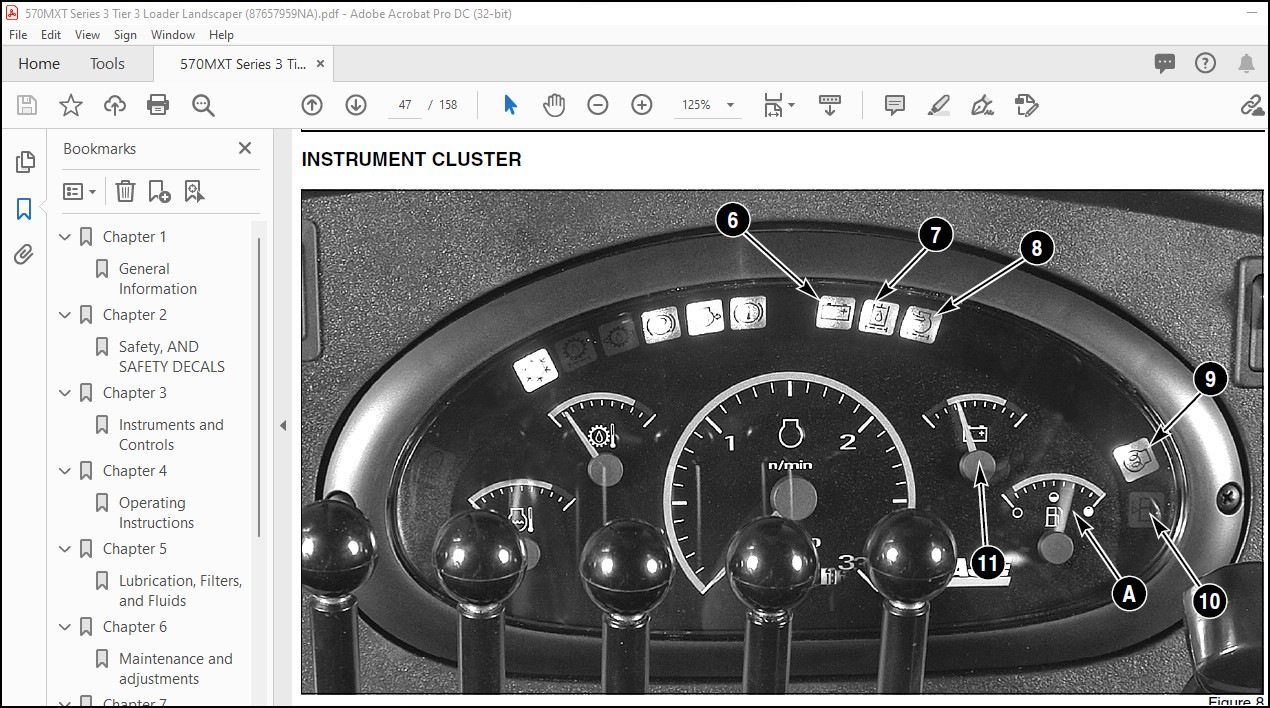Collapse the Chapter 2 bookmark

(x=65, y=315)
